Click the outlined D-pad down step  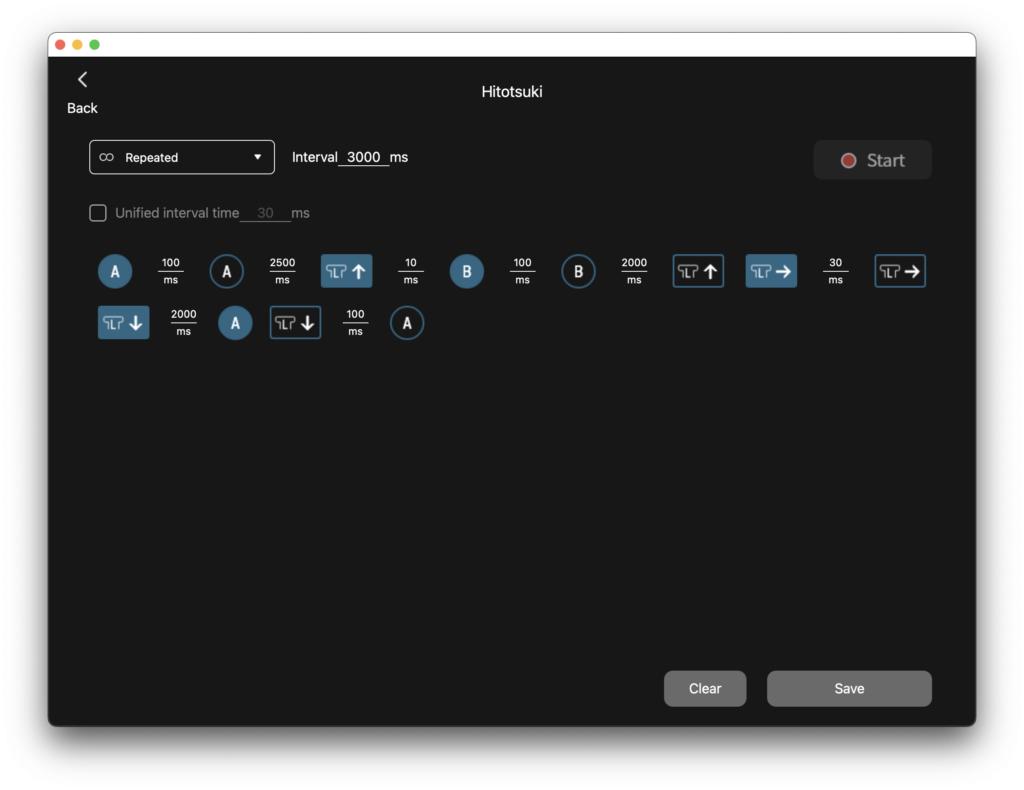pos(295,322)
